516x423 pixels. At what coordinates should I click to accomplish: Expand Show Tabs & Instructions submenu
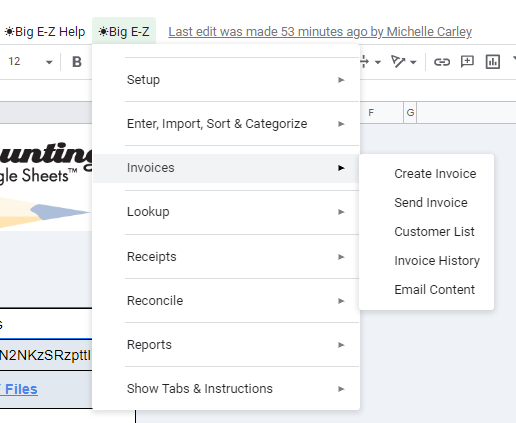pos(226,389)
